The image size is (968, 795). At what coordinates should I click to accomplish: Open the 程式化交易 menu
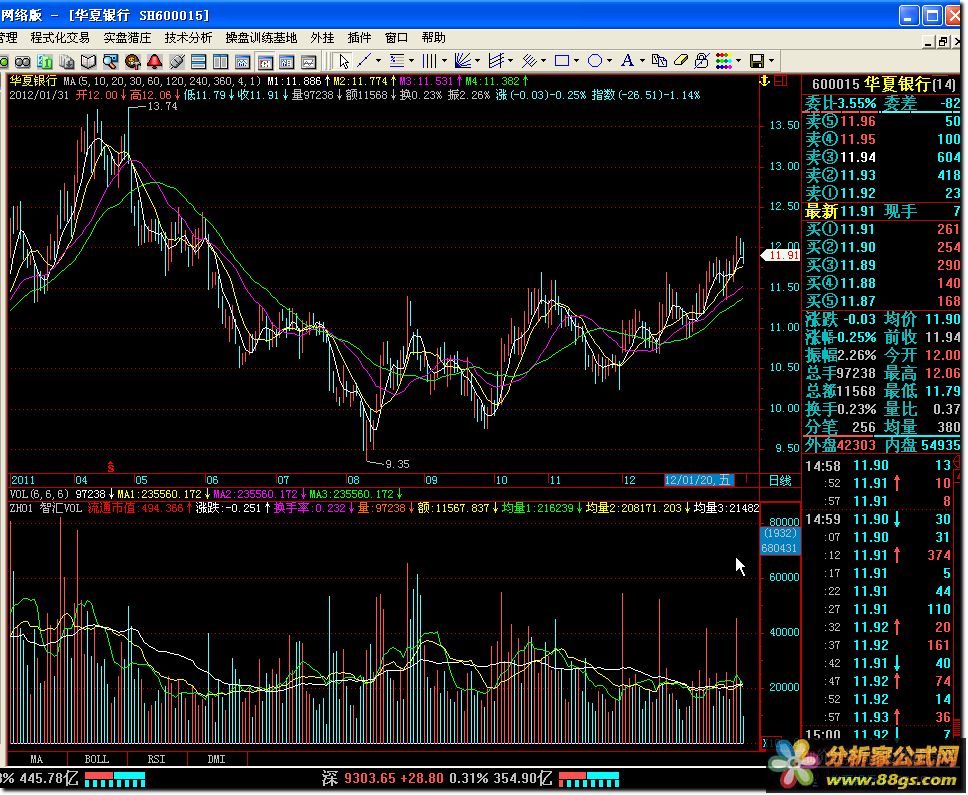(x=60, y=38)
